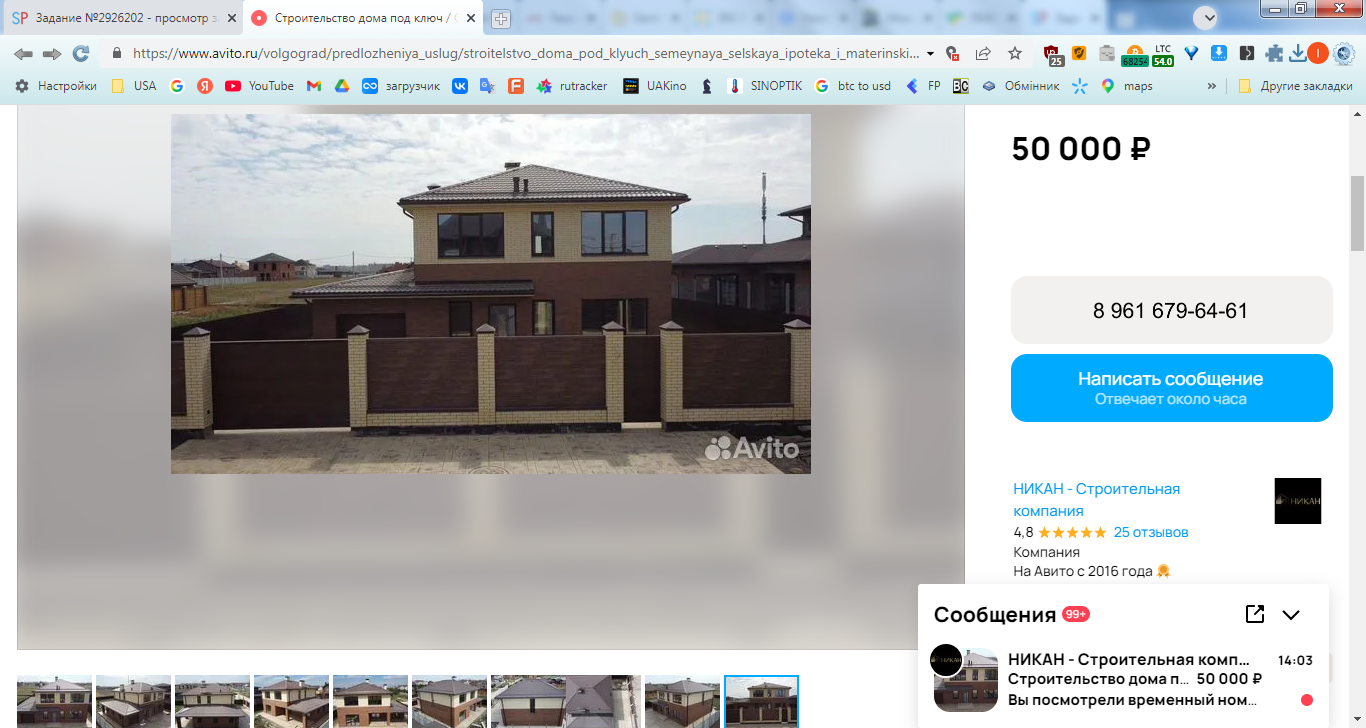
Task: Click the phone number 8 961 679-64-61 button
Action: tap(1171, 310)
